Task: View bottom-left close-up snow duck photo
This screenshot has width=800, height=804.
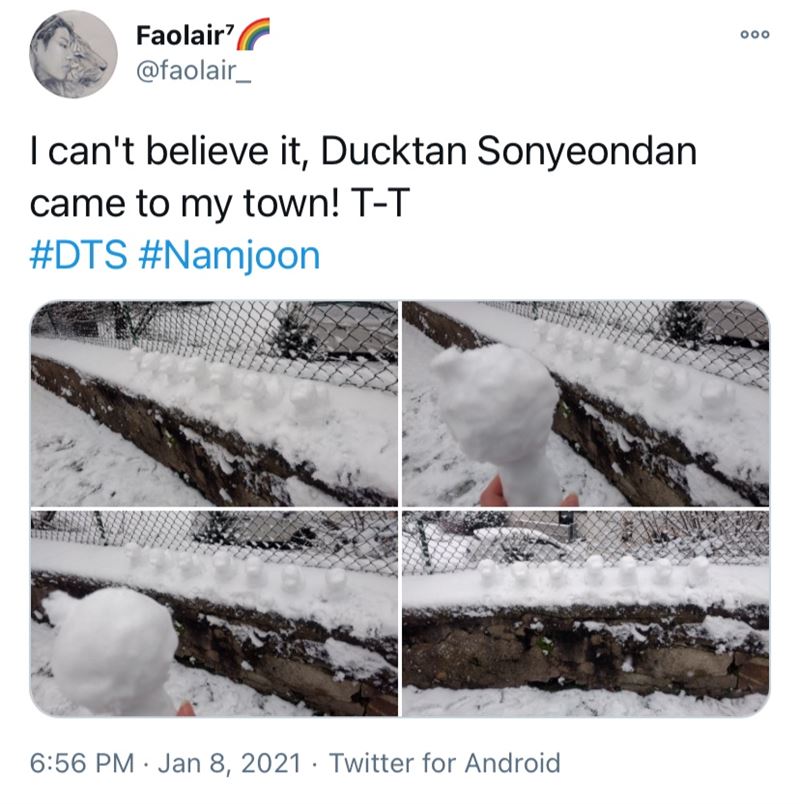Action: click(x=214, y=613)
